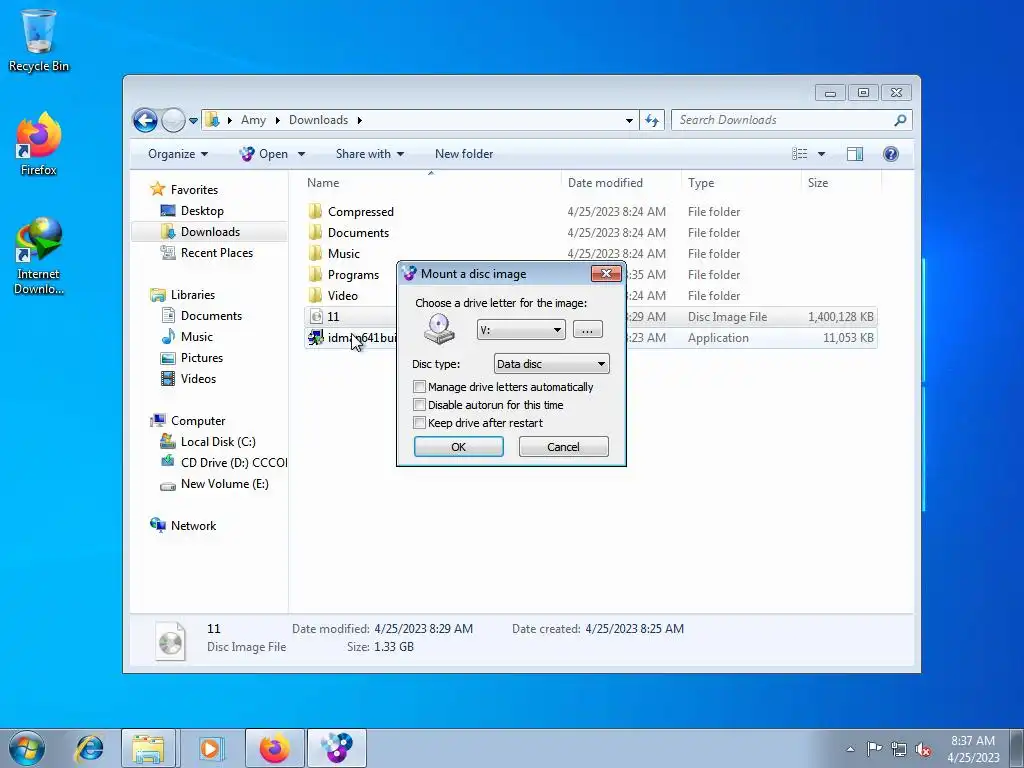Click the taskbar clock and date
The image size is (1024, 768).
(x=972, y=749)
